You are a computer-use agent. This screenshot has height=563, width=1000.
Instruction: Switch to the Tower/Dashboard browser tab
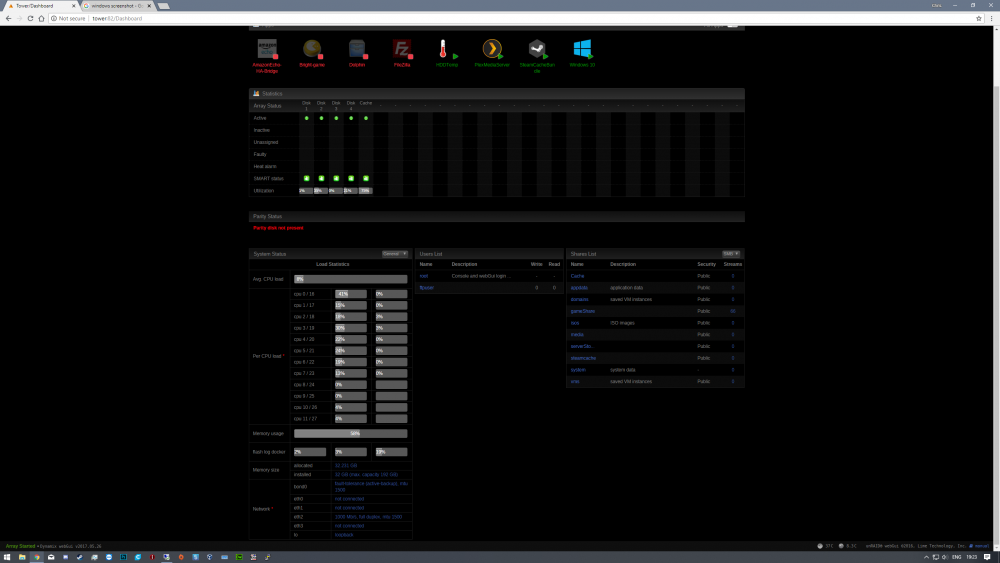coord(40,6)
